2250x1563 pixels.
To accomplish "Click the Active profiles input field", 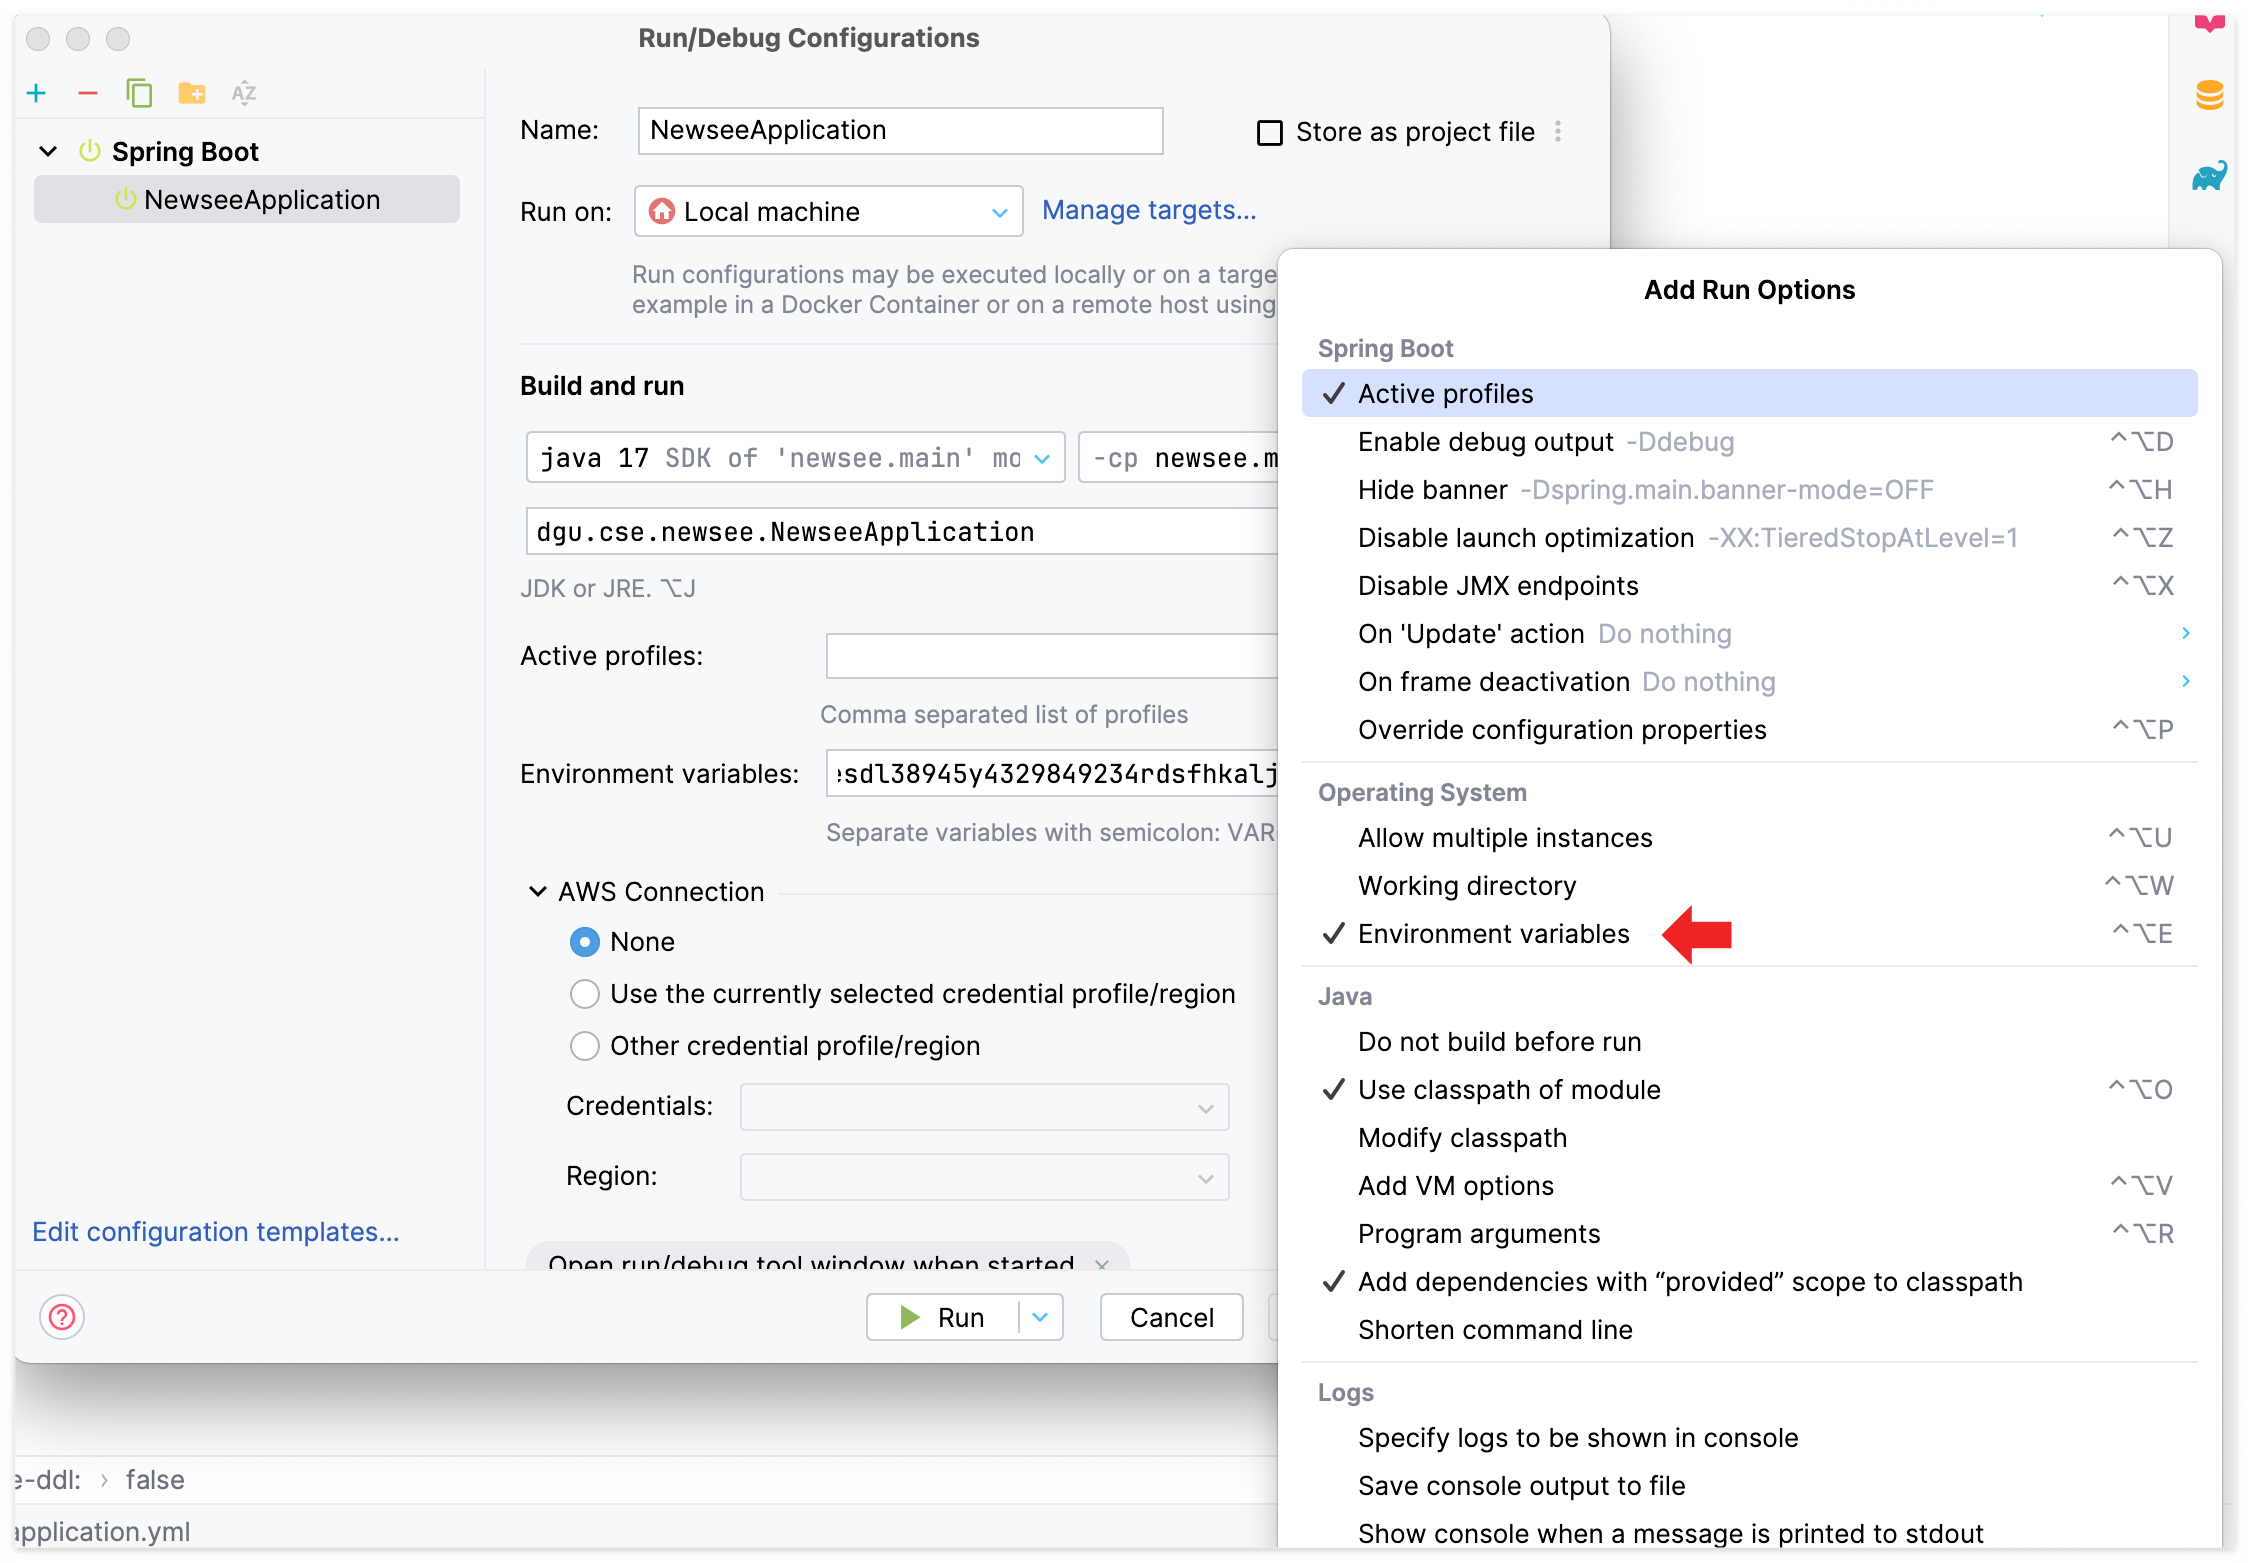I will [x=1050, y=657].
